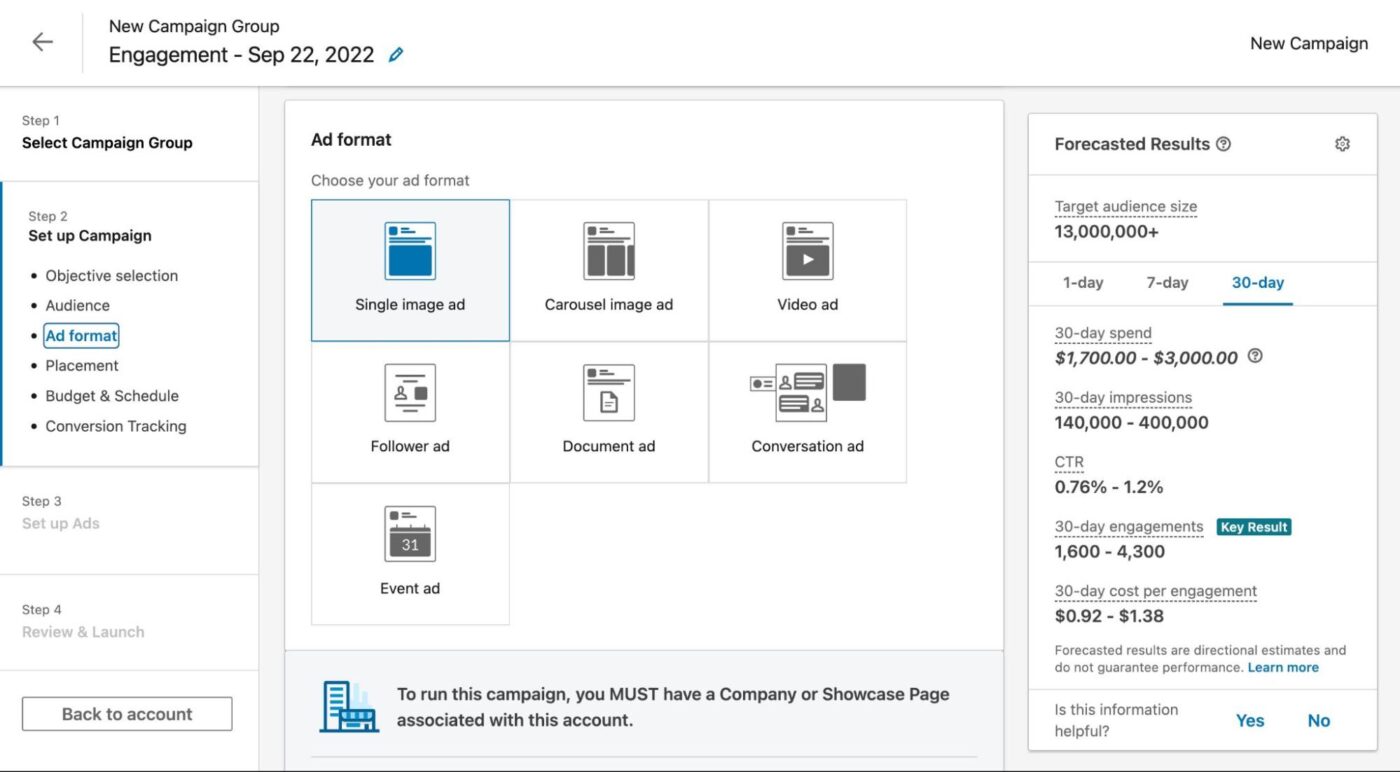The image size is (1400, 772).
Task: Start a New Campaign from the top bar
Action: pyautogui.click(x=1308, y=43)
